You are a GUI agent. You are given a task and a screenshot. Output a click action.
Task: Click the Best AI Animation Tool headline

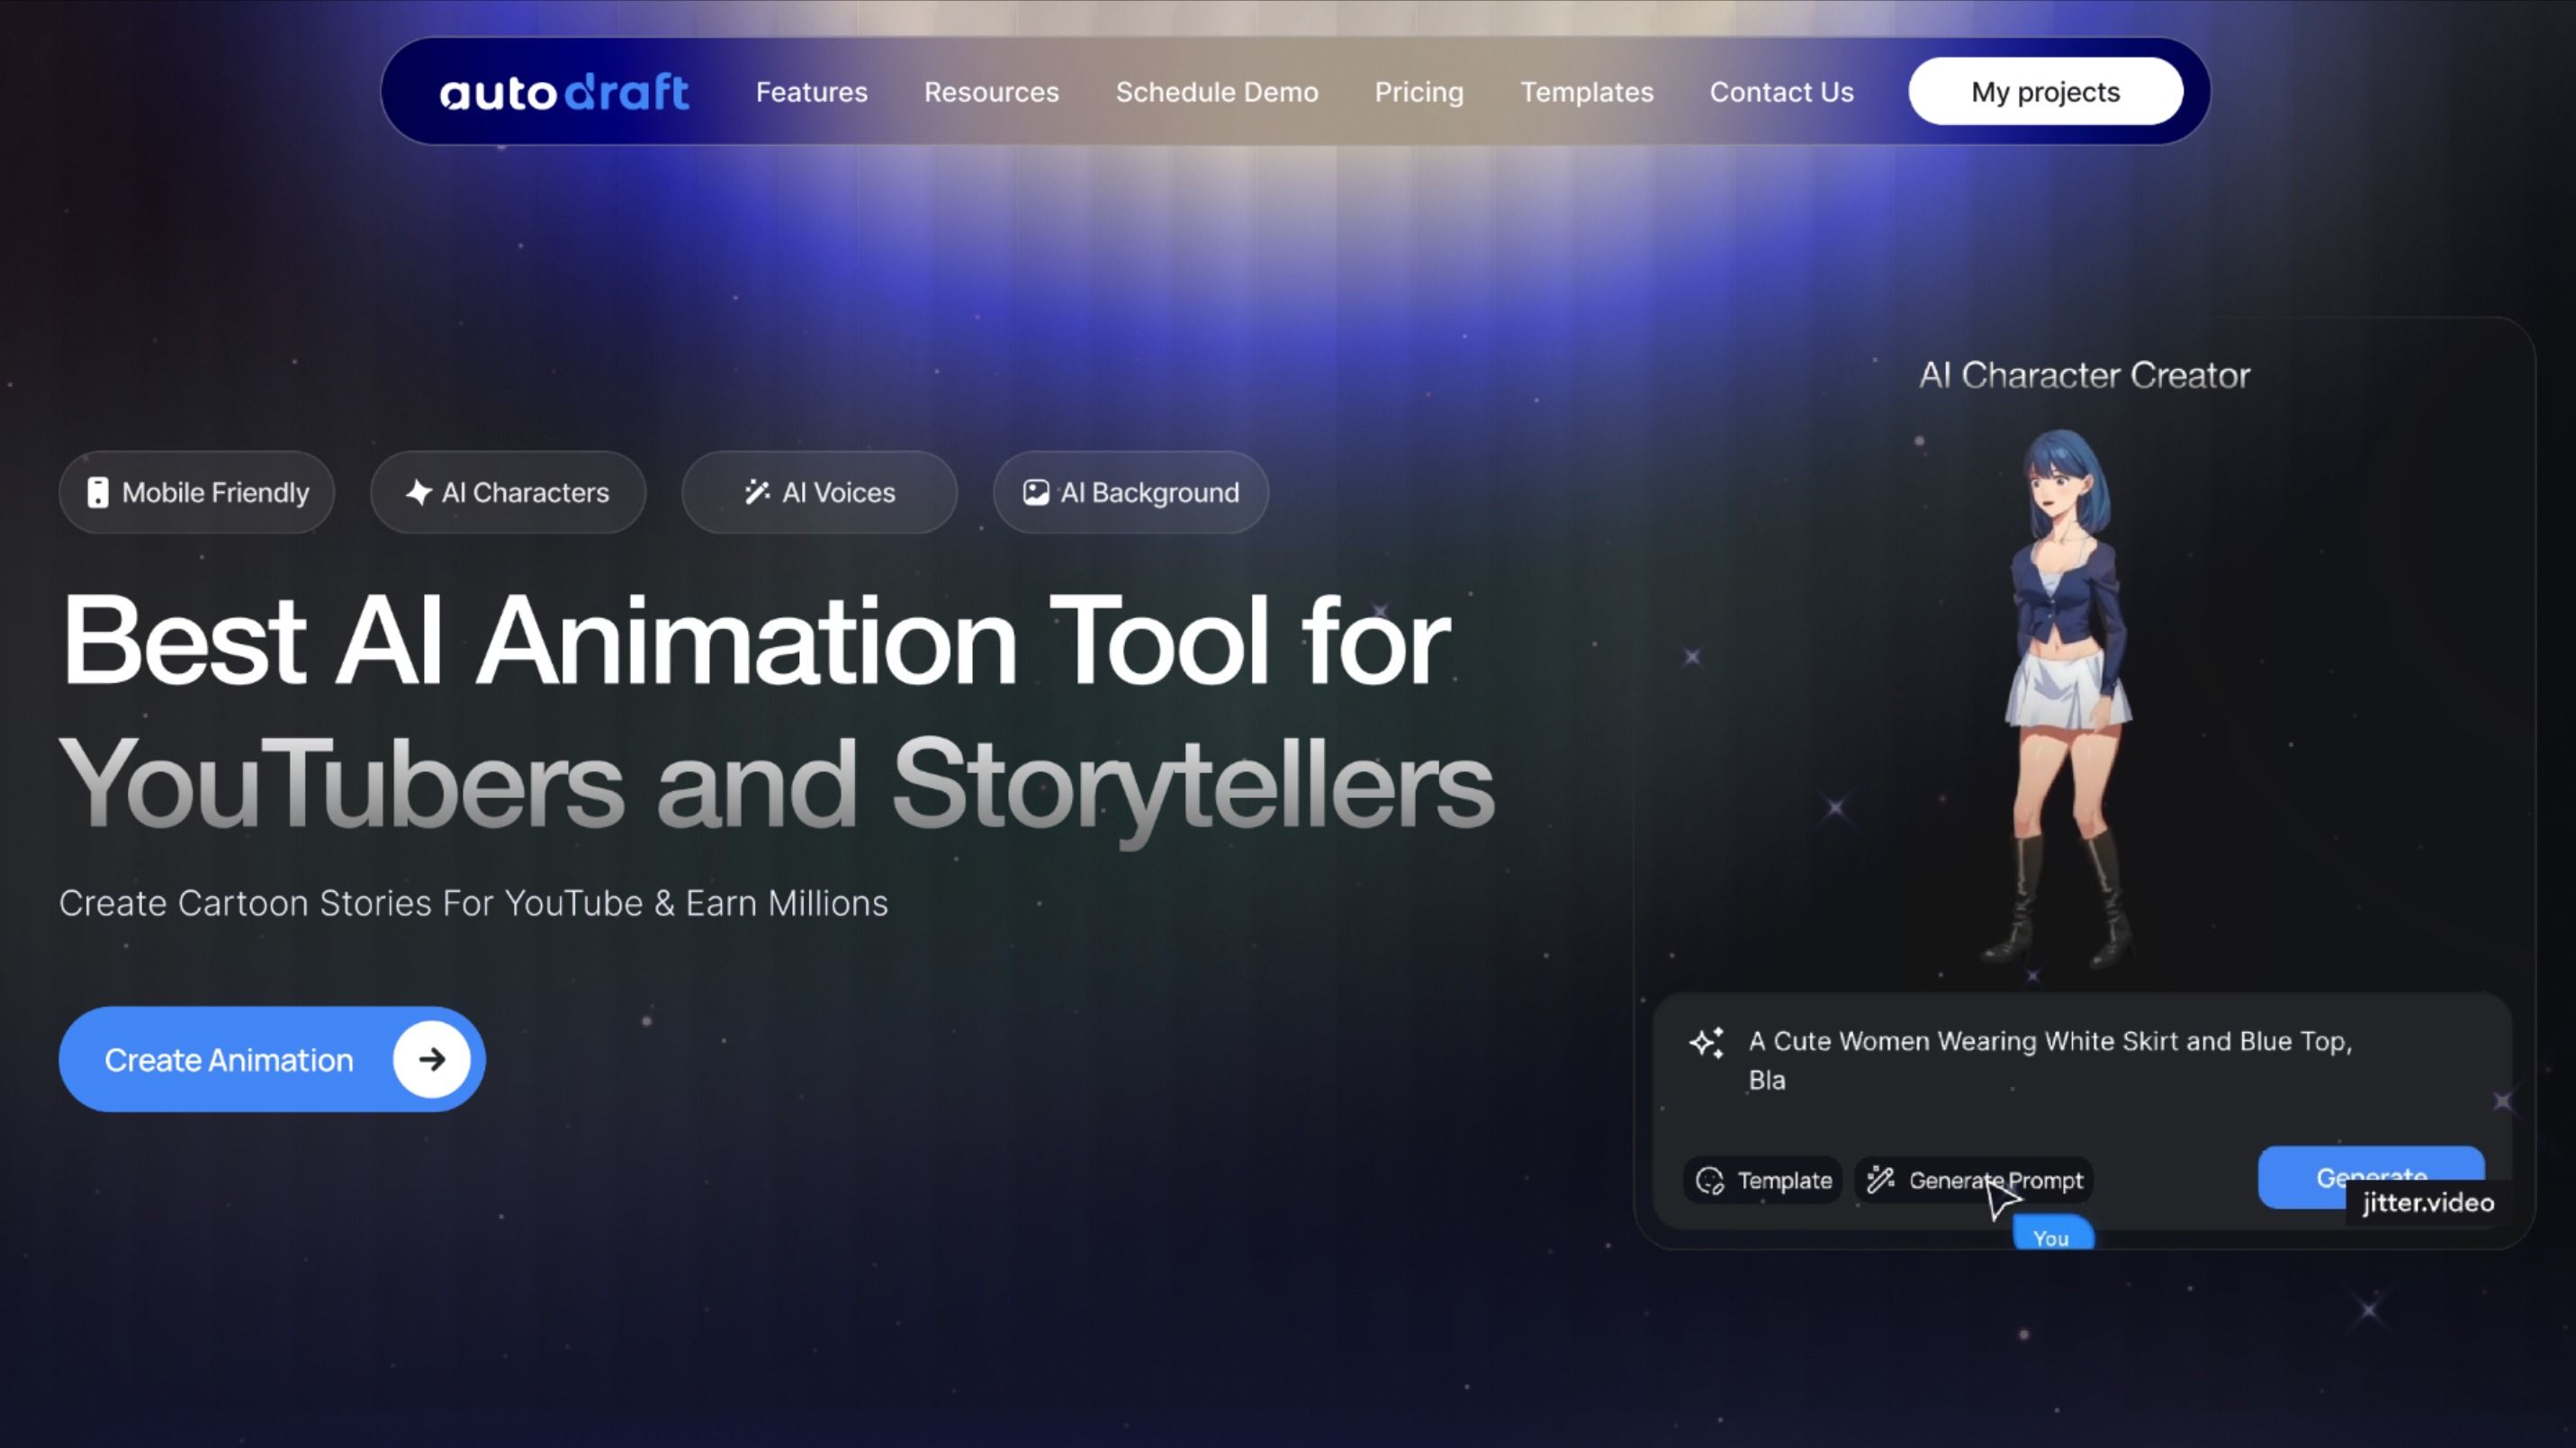pyautogui.click(x=755, y=640)
